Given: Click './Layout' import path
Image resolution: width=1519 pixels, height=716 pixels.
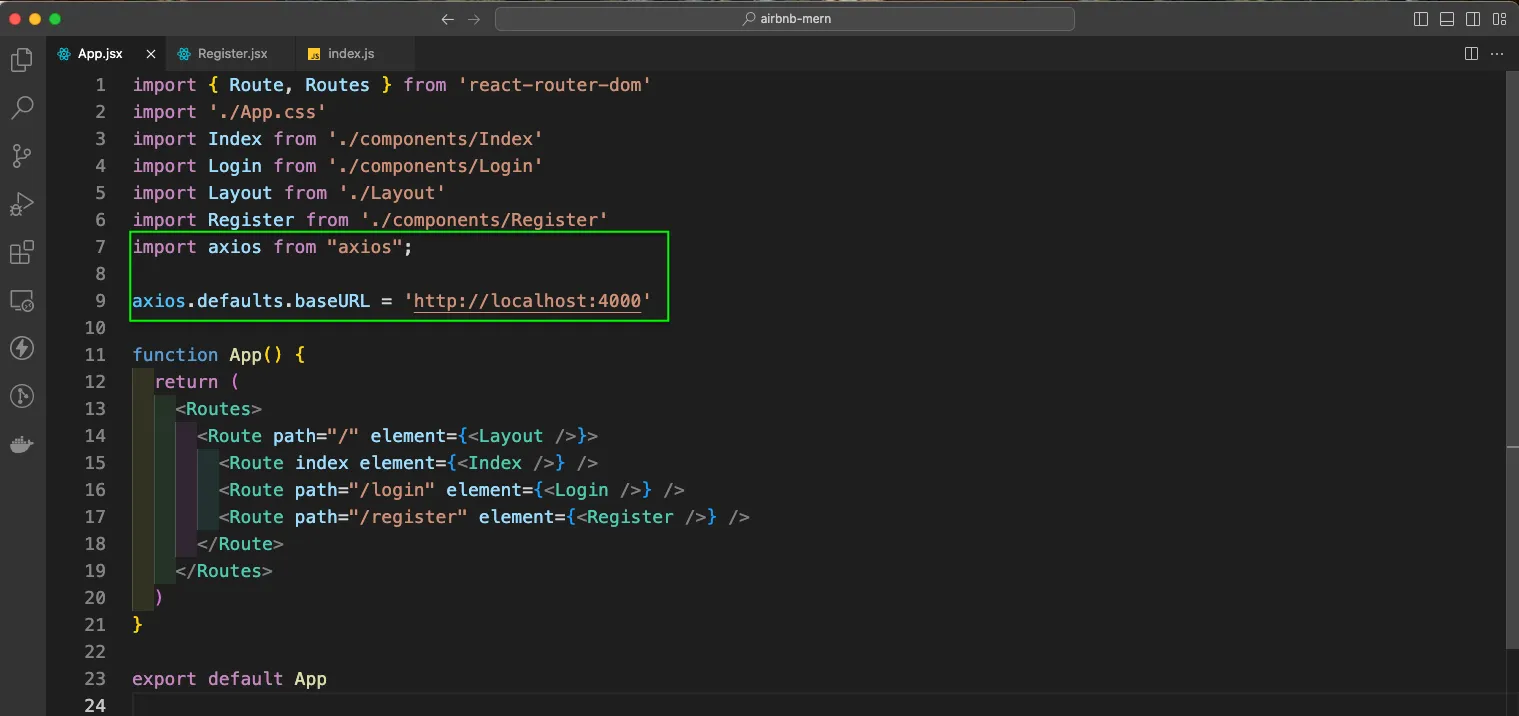Looking at the screenshot, I should click(392, 193).
